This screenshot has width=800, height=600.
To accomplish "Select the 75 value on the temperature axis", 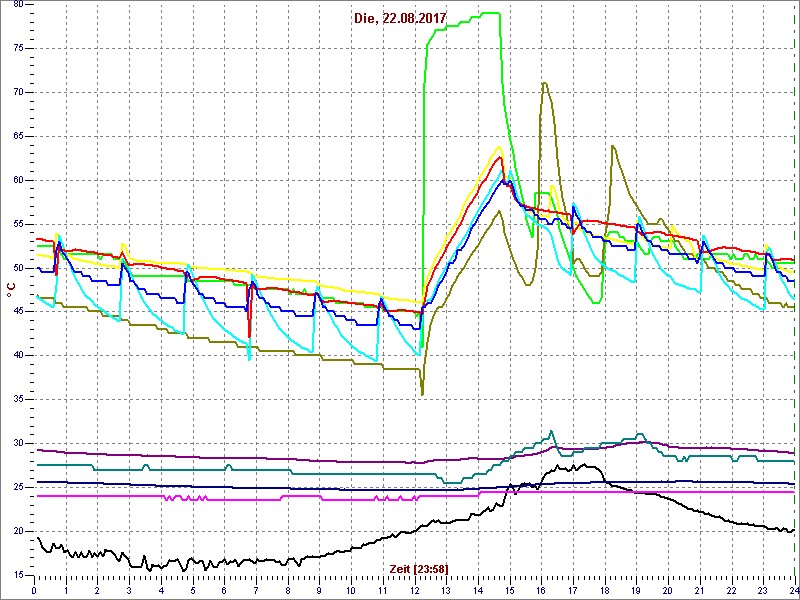I will point(18,48).
